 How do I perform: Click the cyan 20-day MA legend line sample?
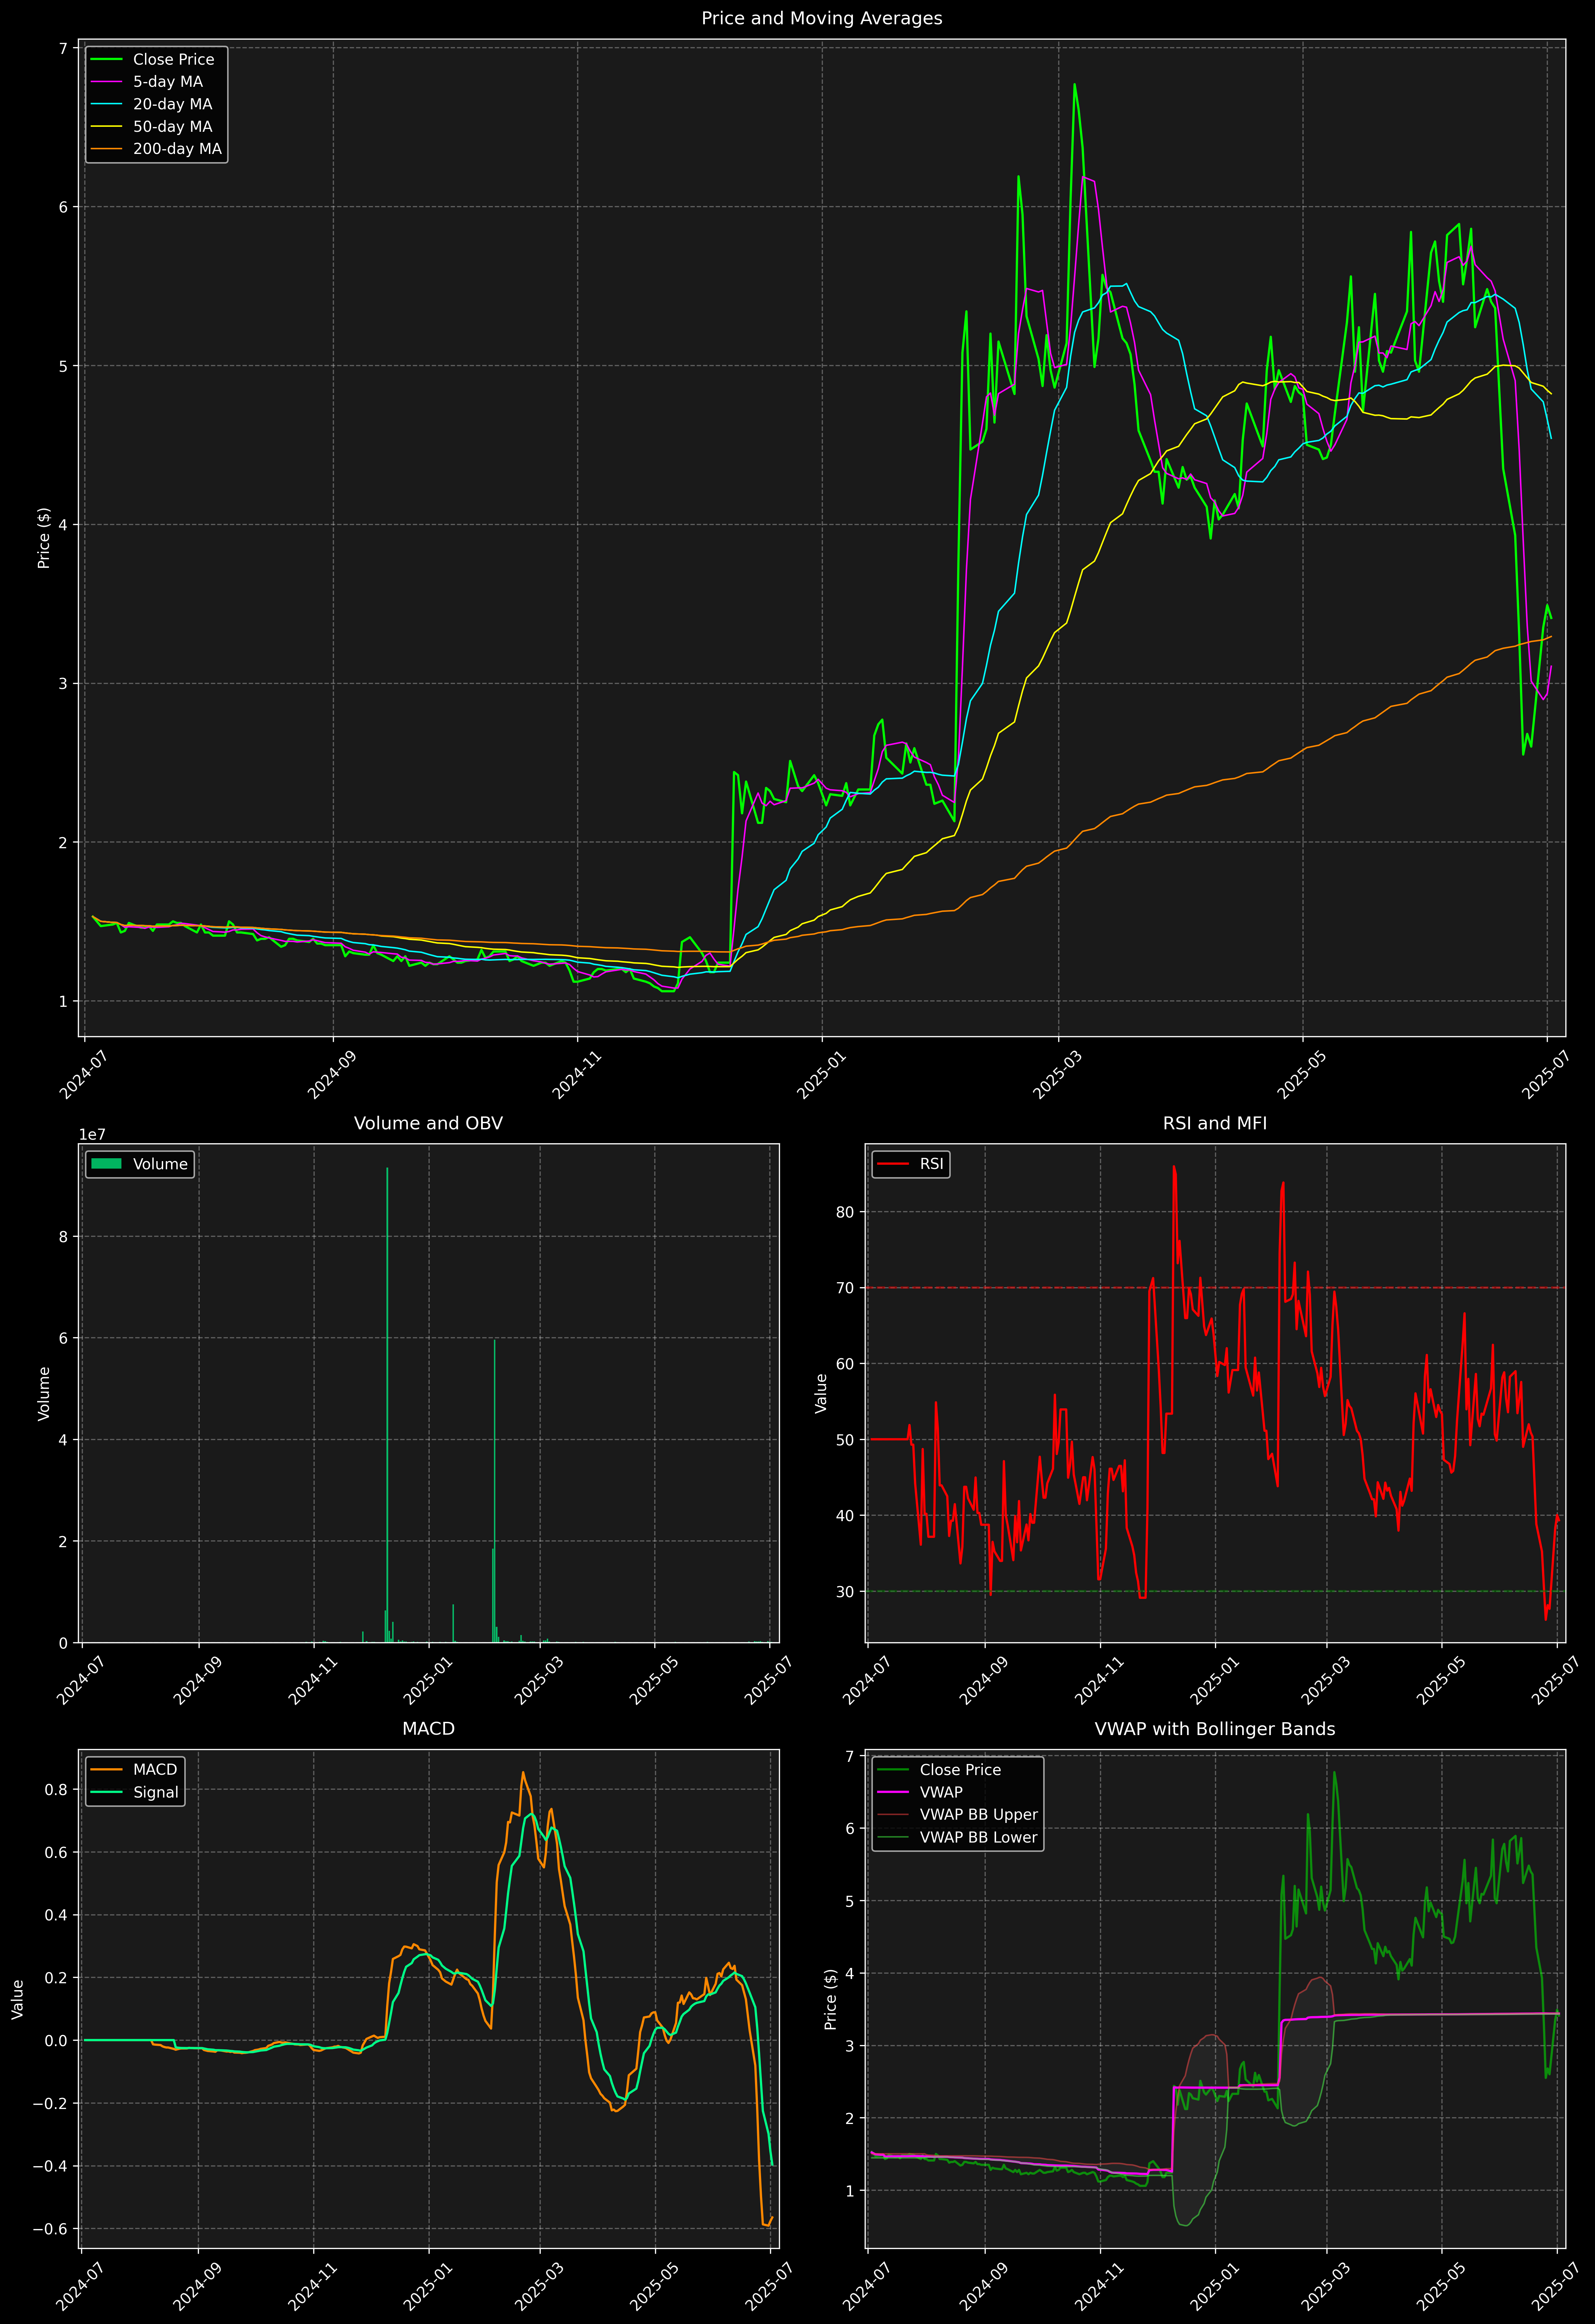click(107, 104)
